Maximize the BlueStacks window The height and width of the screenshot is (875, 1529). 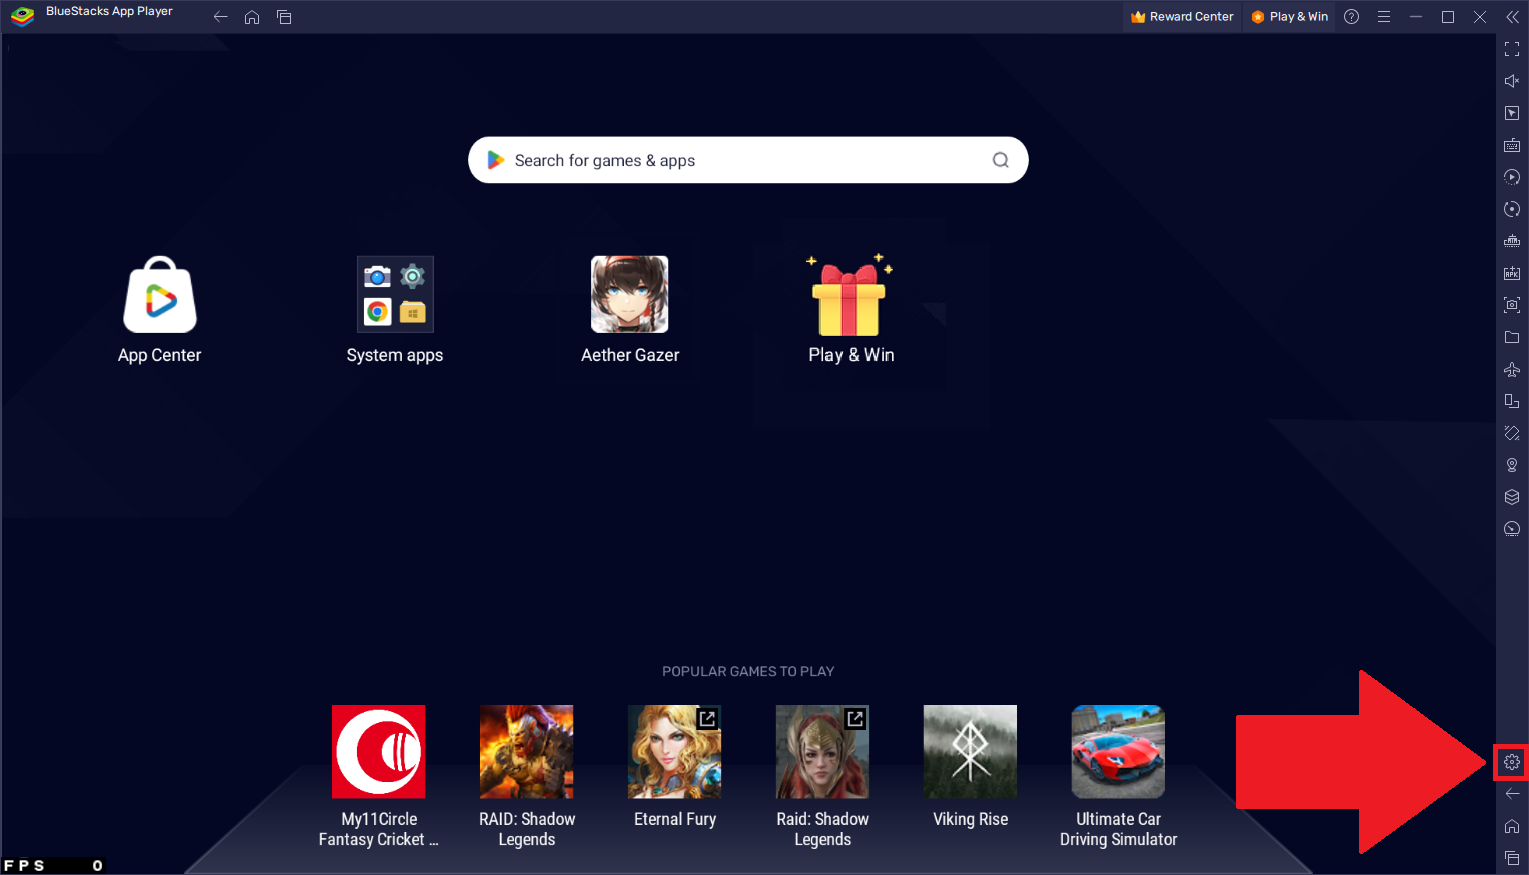[1448, 17]
